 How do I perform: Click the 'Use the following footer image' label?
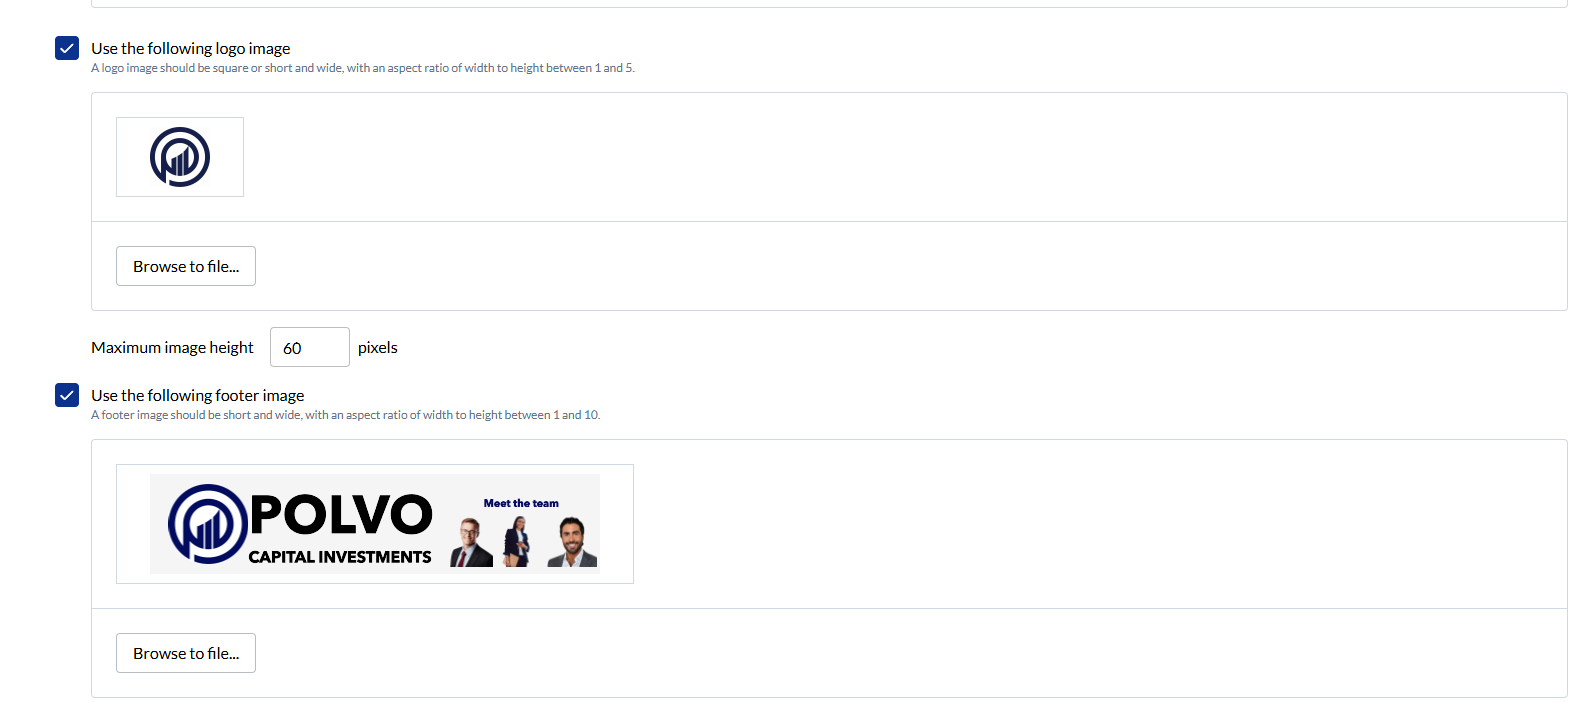coord(198,395)
